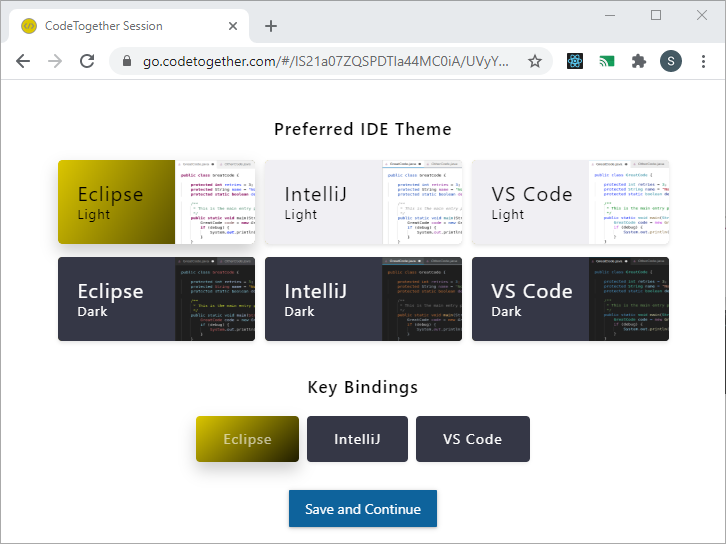
Task: Choose the Eclipse Dark theme
Action: click(x=156, y=299)
